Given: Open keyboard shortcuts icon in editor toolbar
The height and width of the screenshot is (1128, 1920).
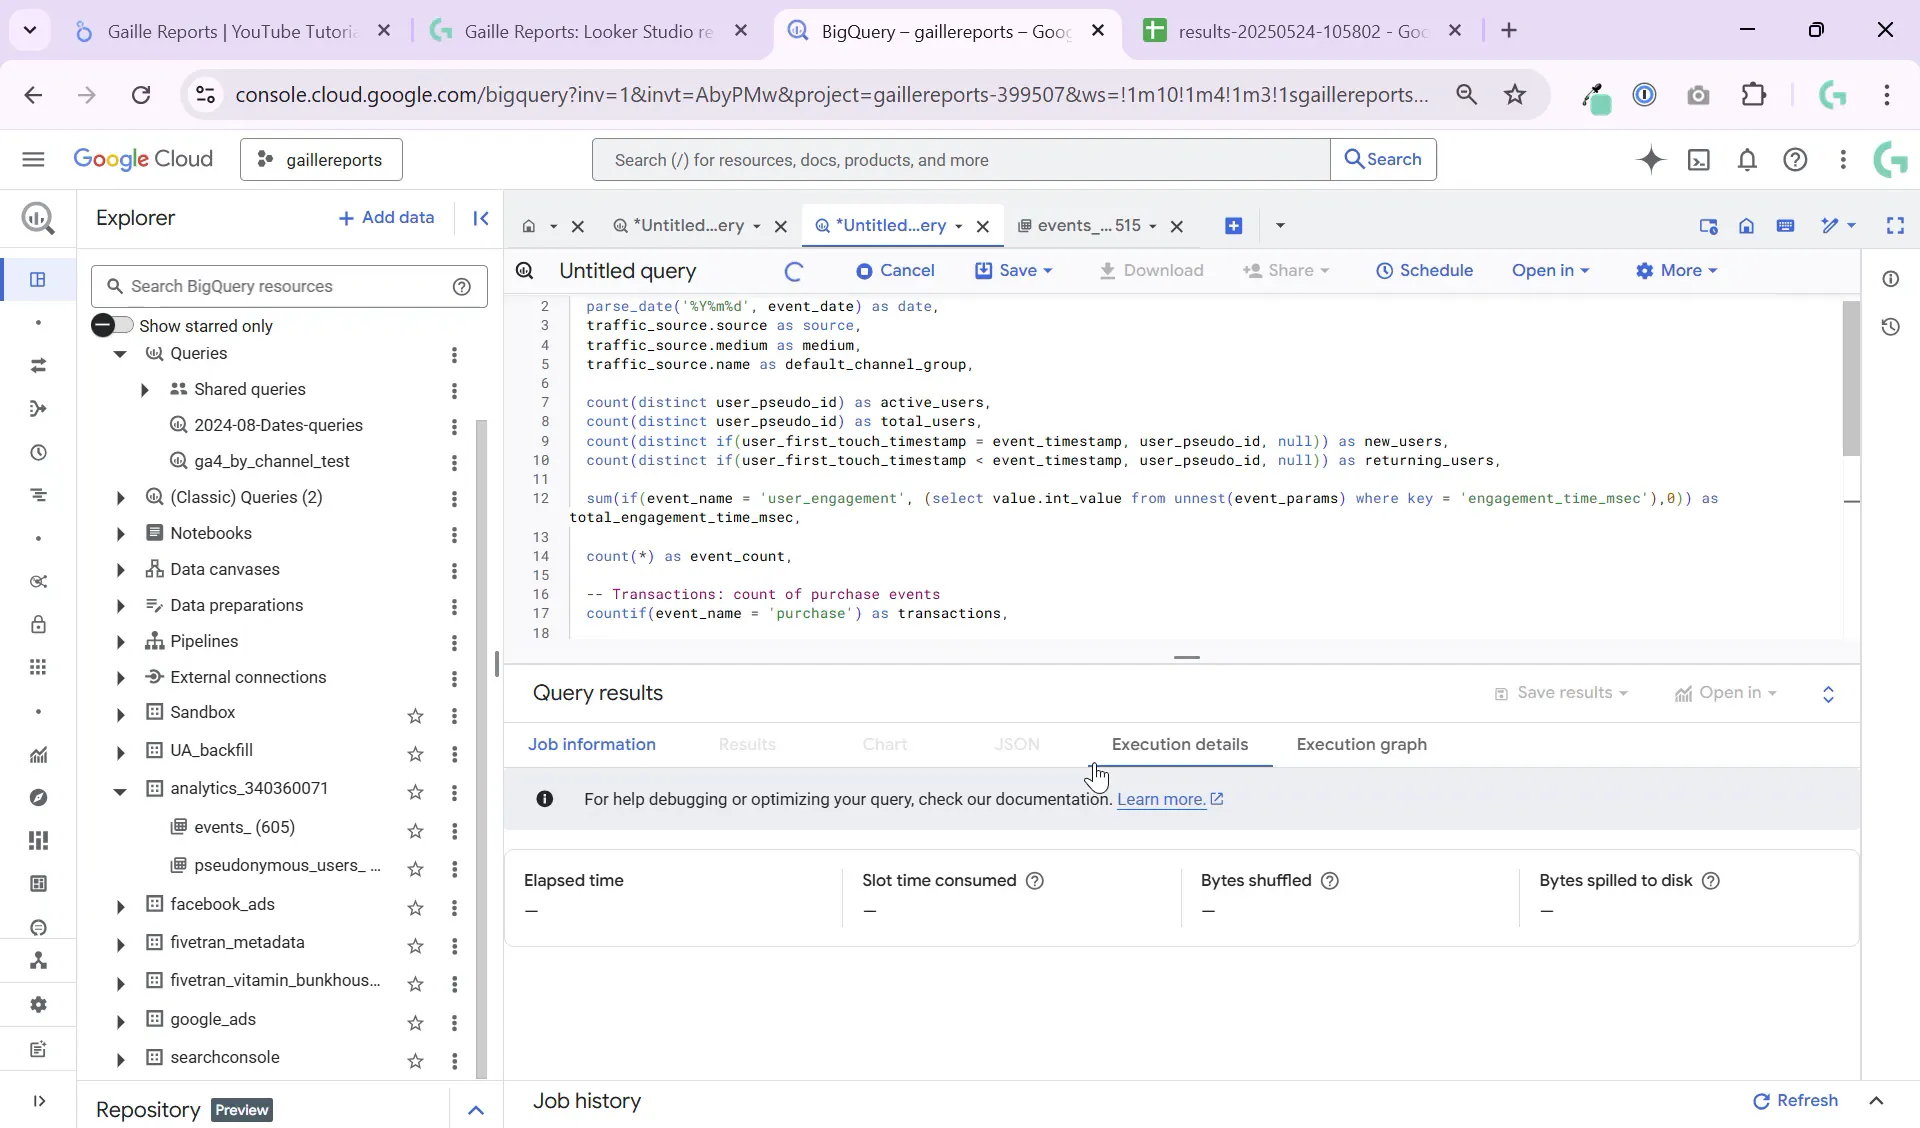Looking at the screenshot, I should 1787,226.
